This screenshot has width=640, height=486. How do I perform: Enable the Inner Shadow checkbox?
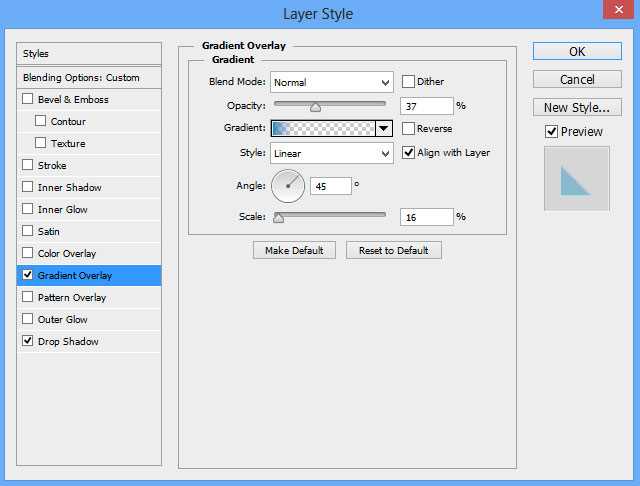coord(27,187)
